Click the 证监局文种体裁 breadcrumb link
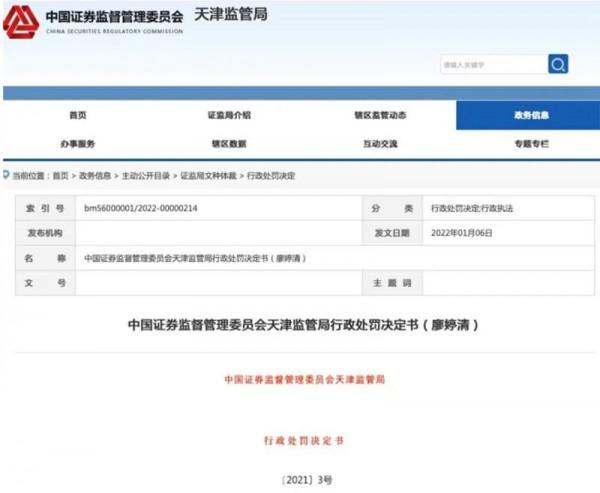 [209, 176]
